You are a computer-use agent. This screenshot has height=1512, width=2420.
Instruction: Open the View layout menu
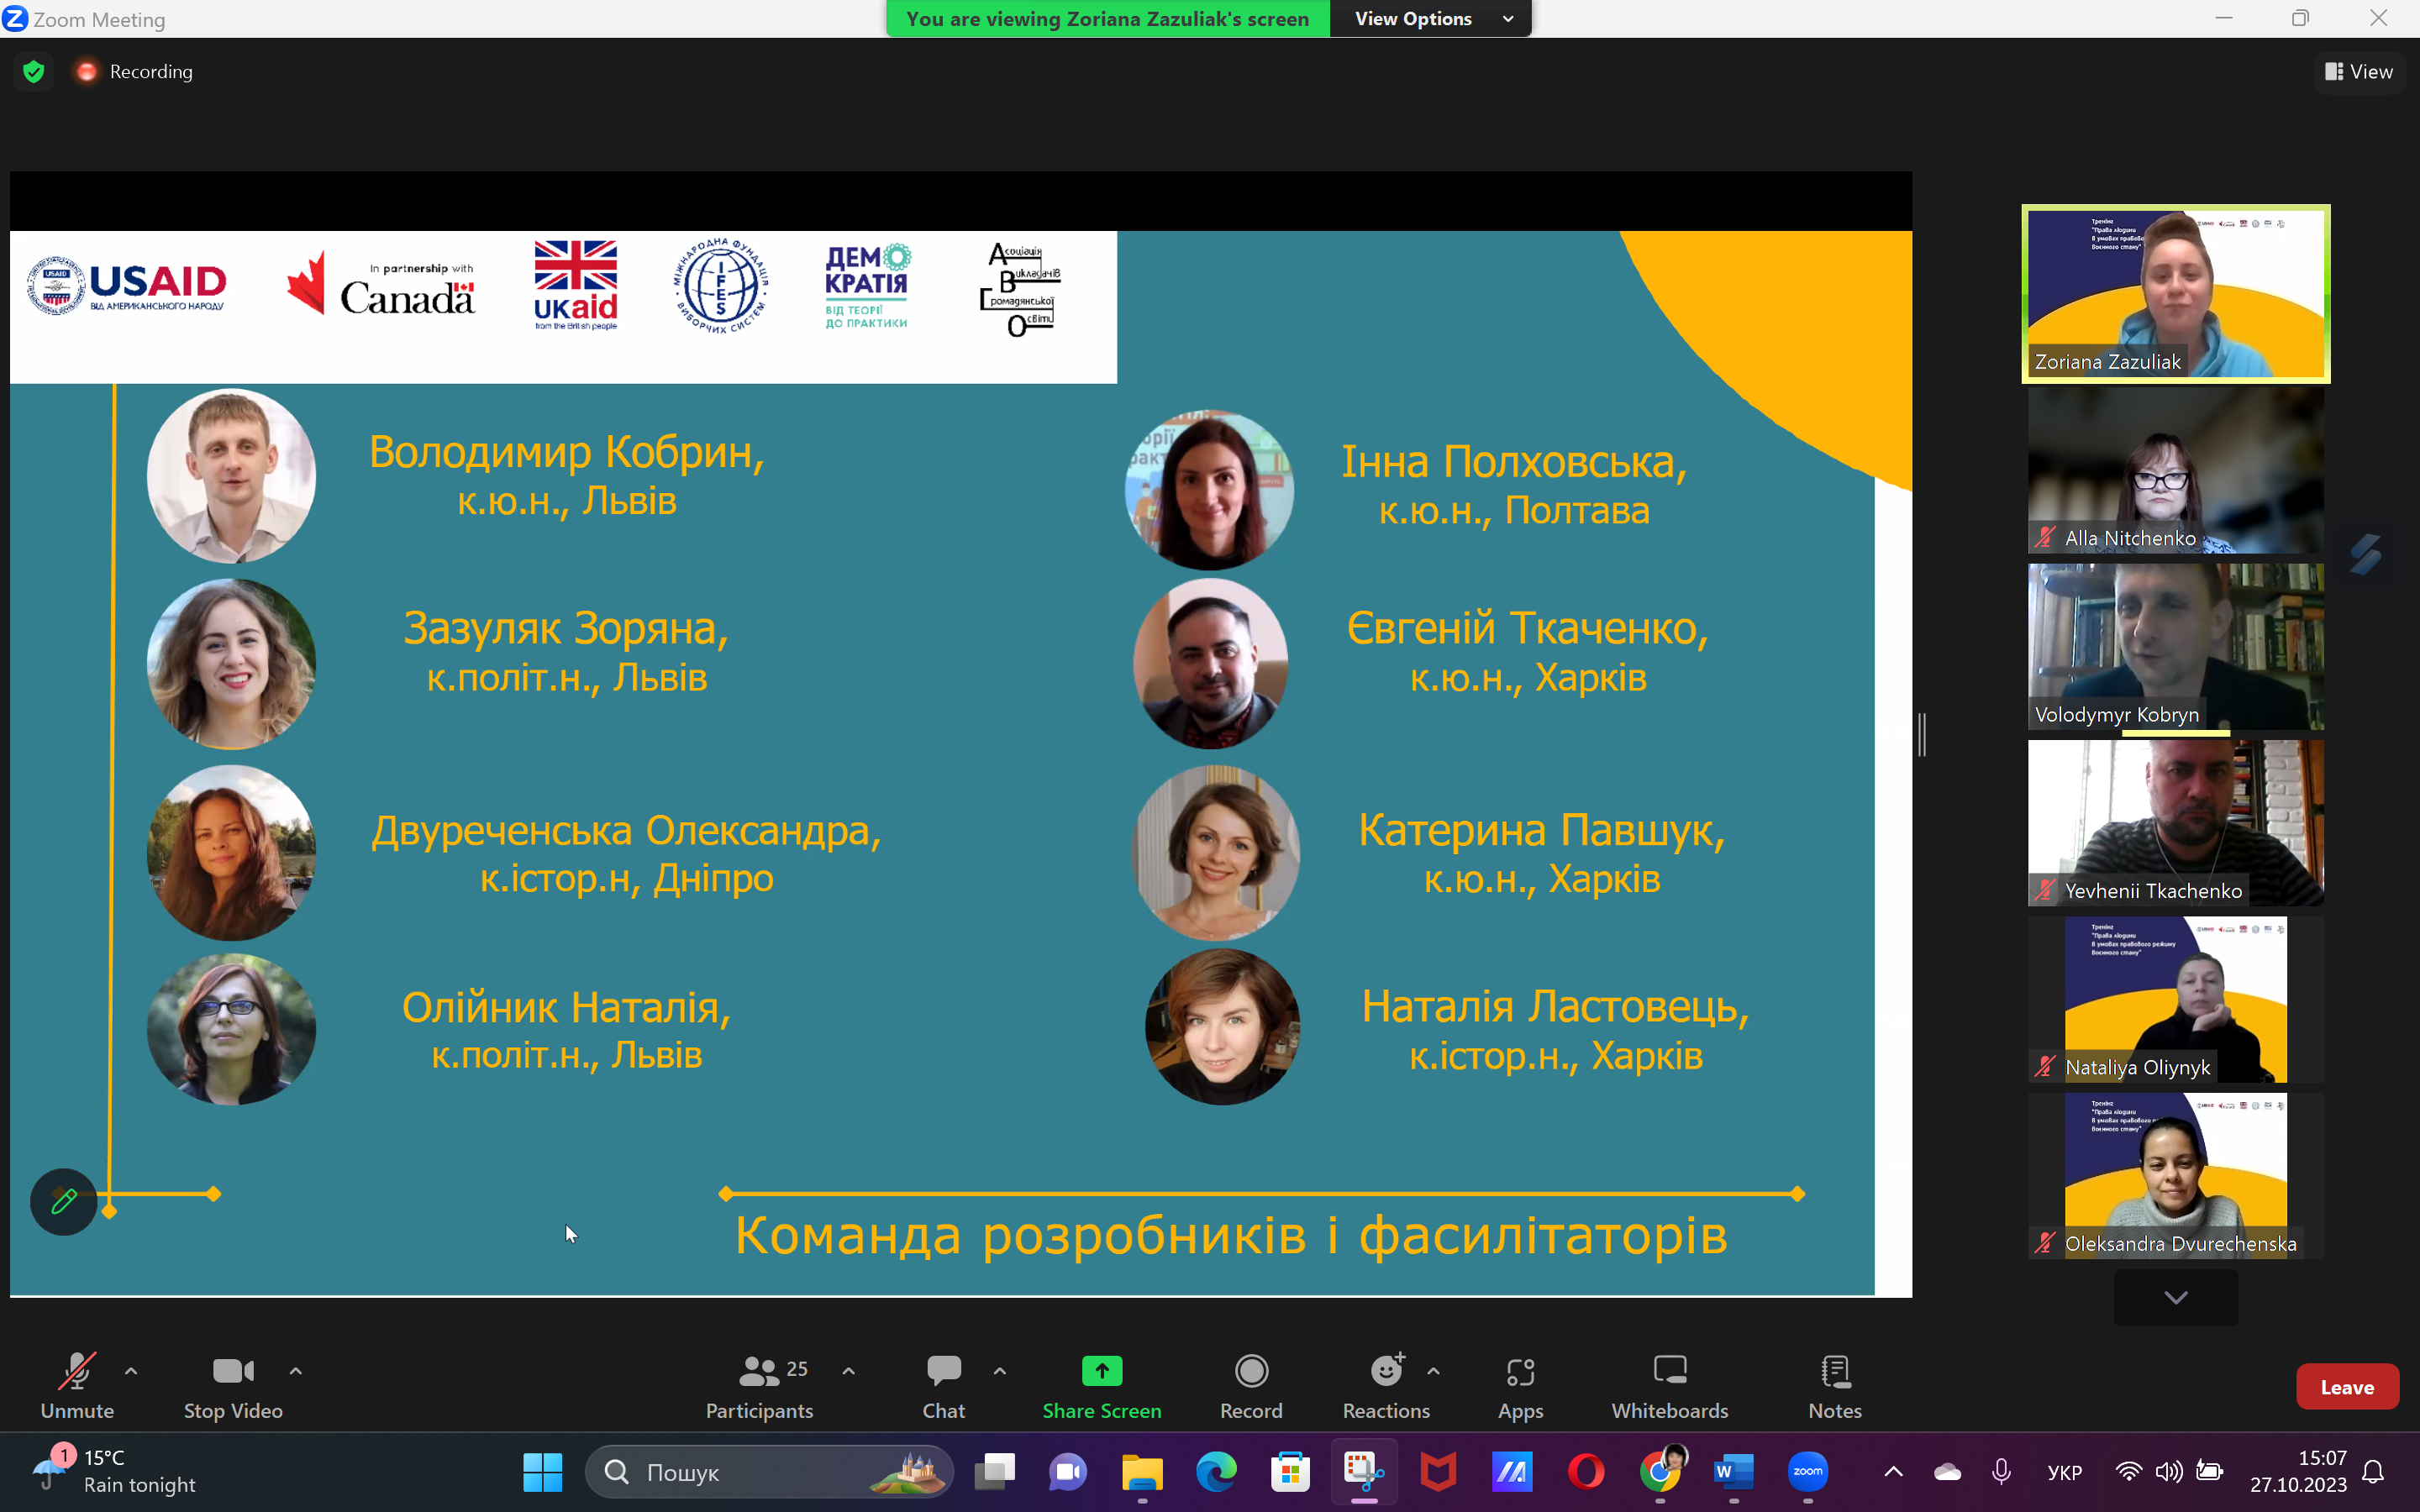(2358, 72)
